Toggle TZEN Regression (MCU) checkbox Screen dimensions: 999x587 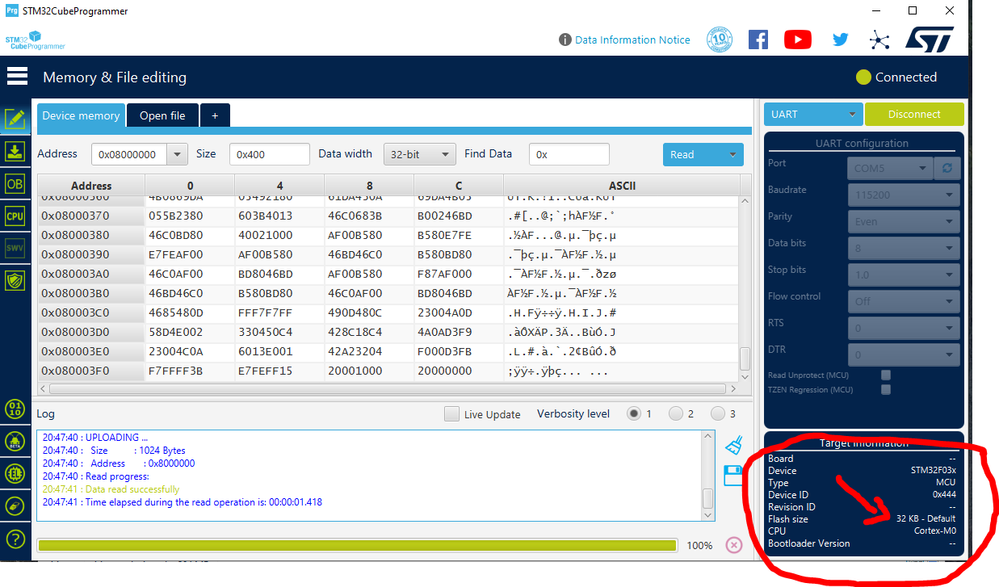886,389
